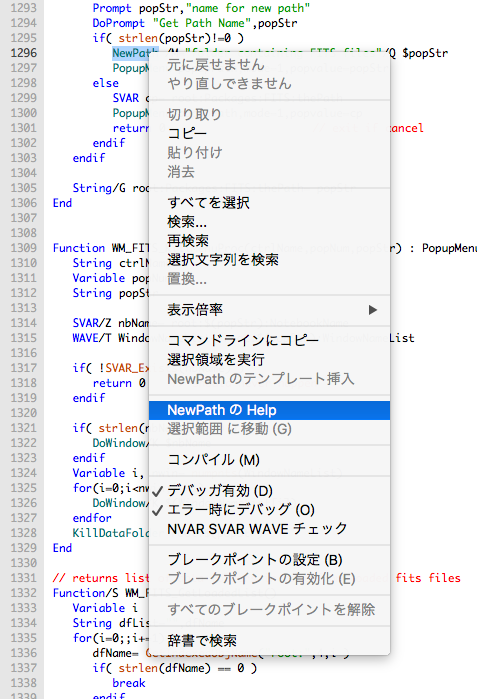Click 元に戻せません menu entry

(x=269, y=65)
